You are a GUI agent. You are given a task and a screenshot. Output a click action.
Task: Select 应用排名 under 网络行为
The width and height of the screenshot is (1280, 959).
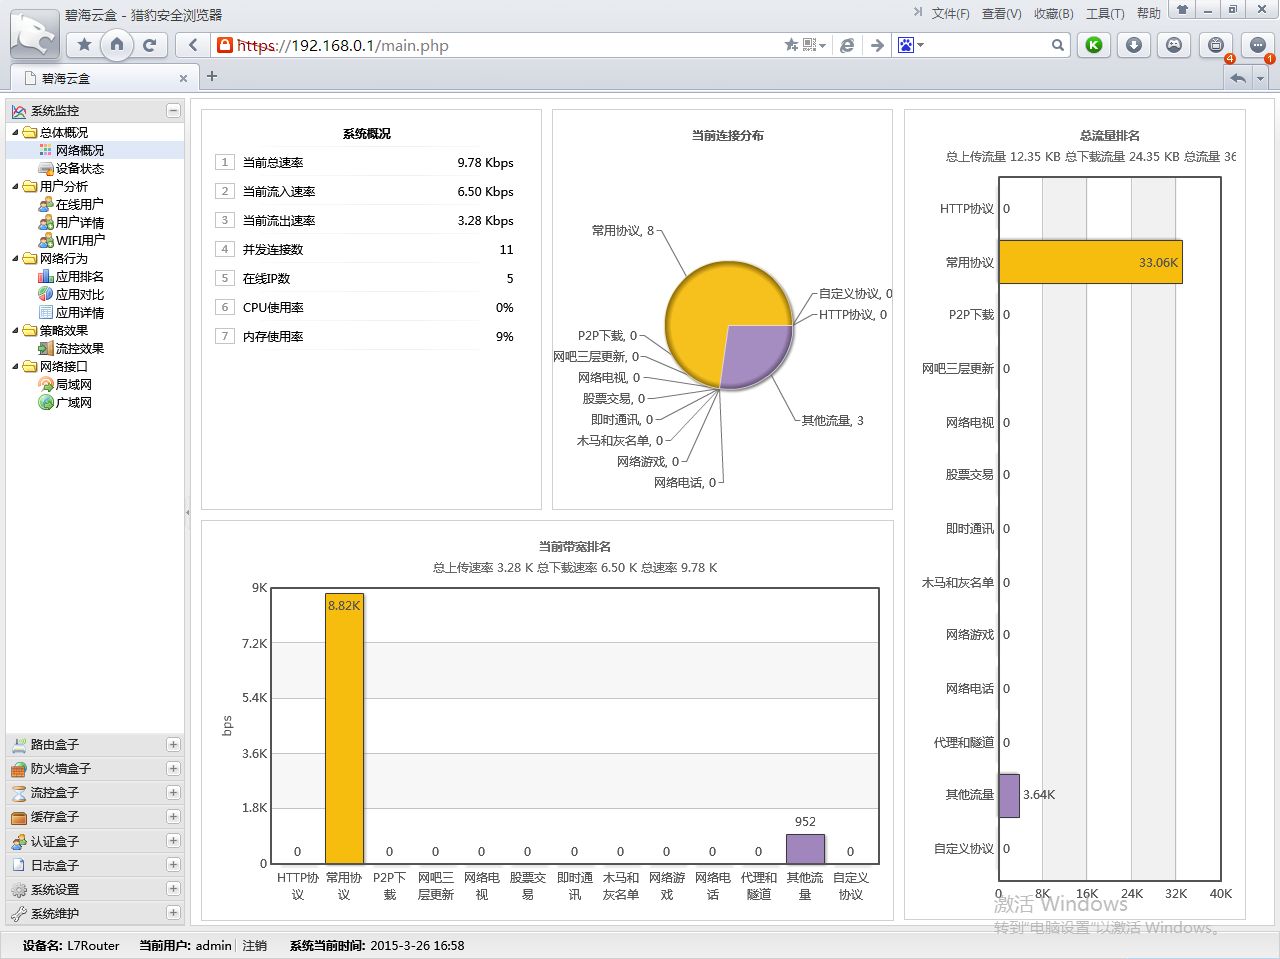pos(79,276)
